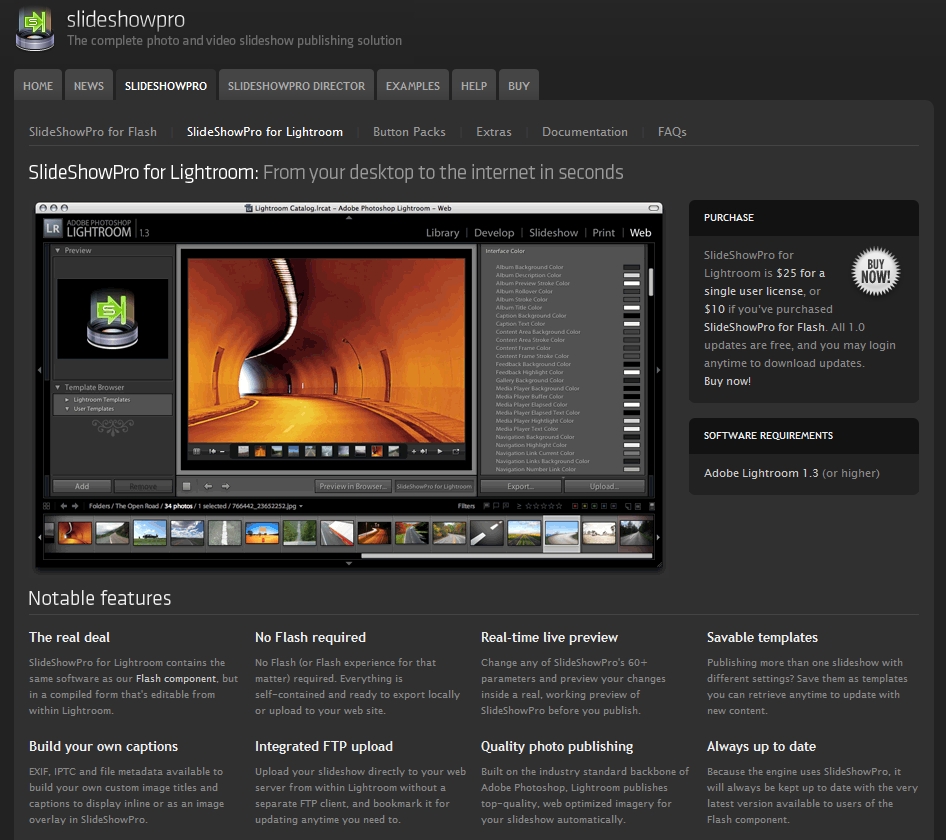This screenshot has height=840, width=946.
Task: Click the pill button at the title bar's right end
Action: (653, 208)
